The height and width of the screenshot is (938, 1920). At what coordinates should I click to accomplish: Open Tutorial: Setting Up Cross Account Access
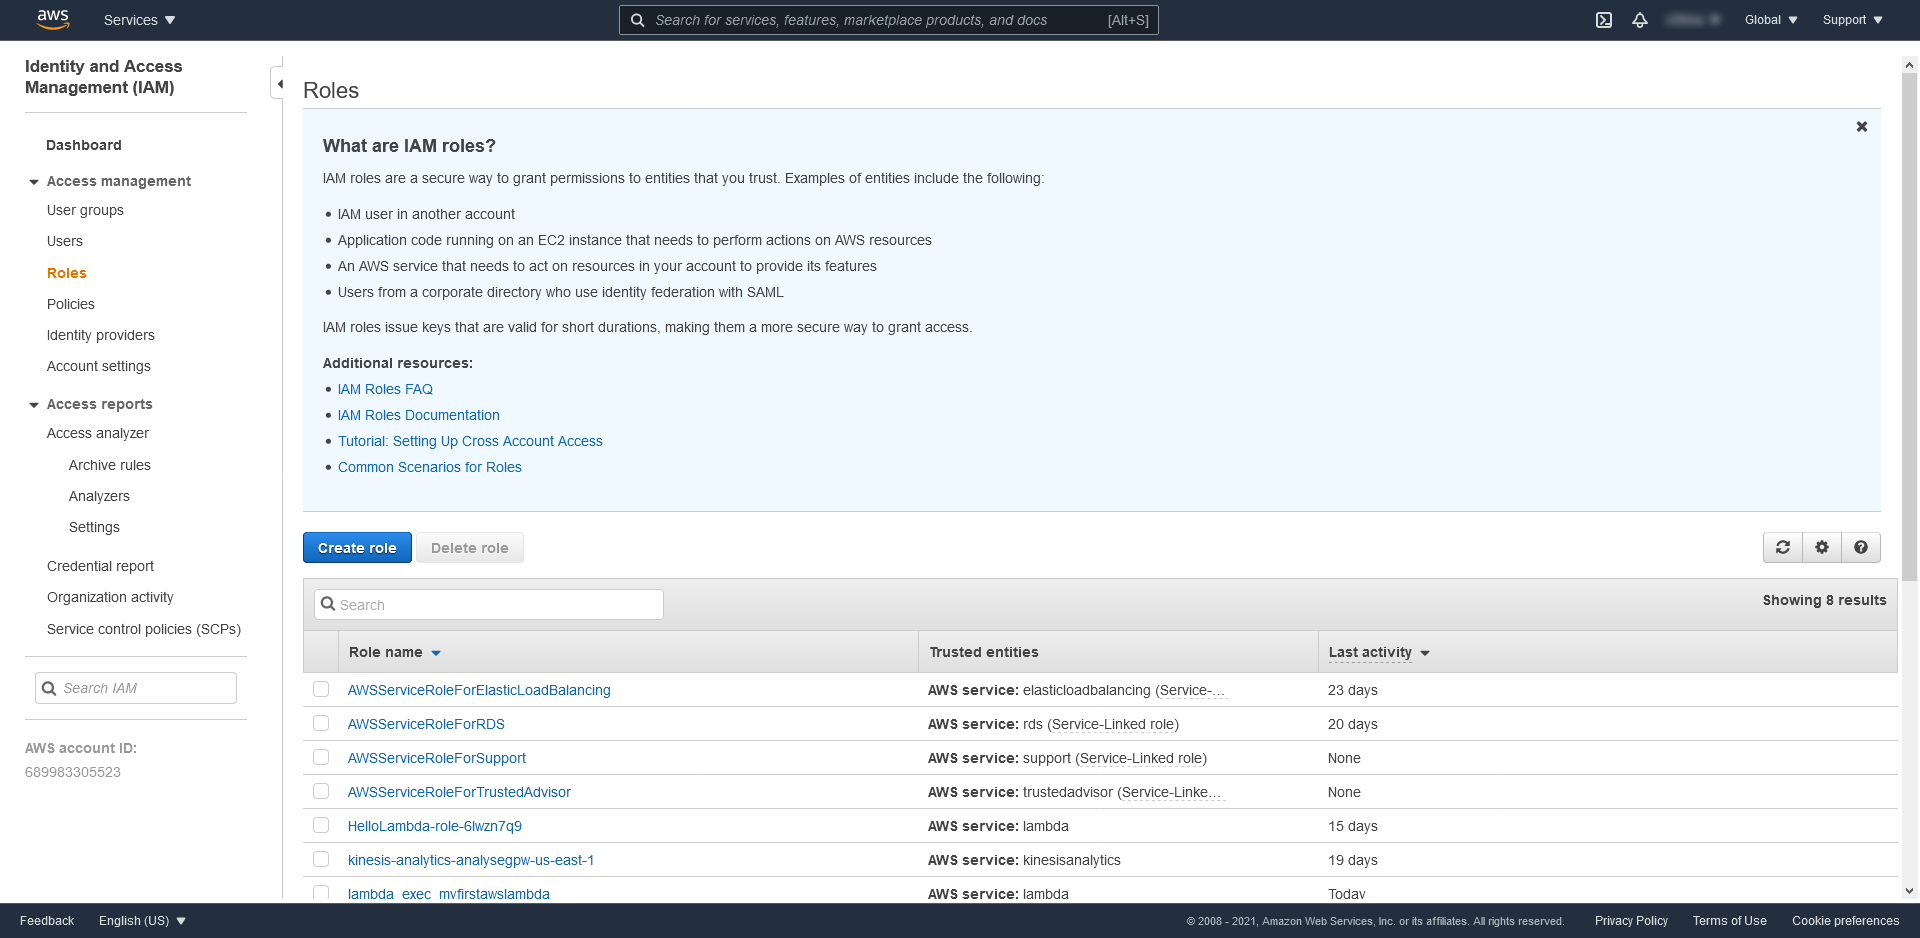coord(470,441)
